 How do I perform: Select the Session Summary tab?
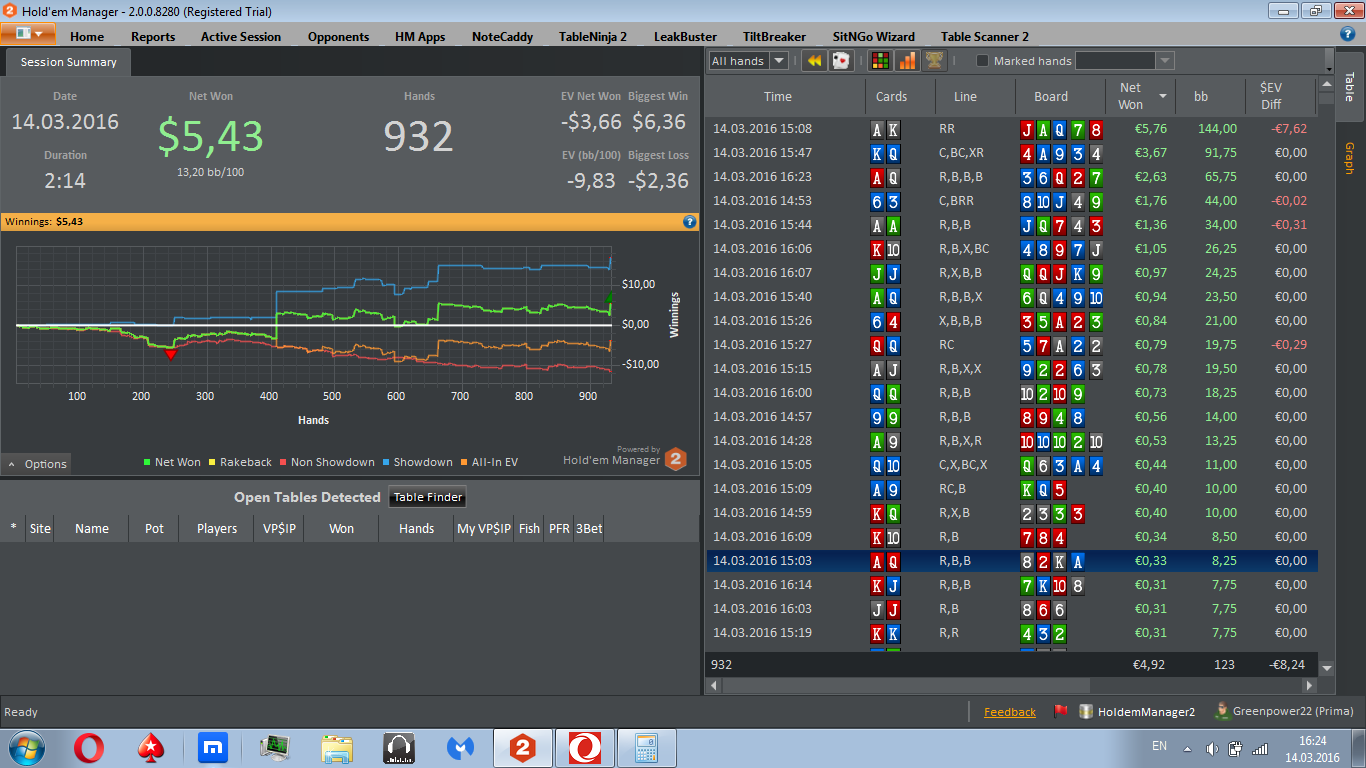(68, 62)
